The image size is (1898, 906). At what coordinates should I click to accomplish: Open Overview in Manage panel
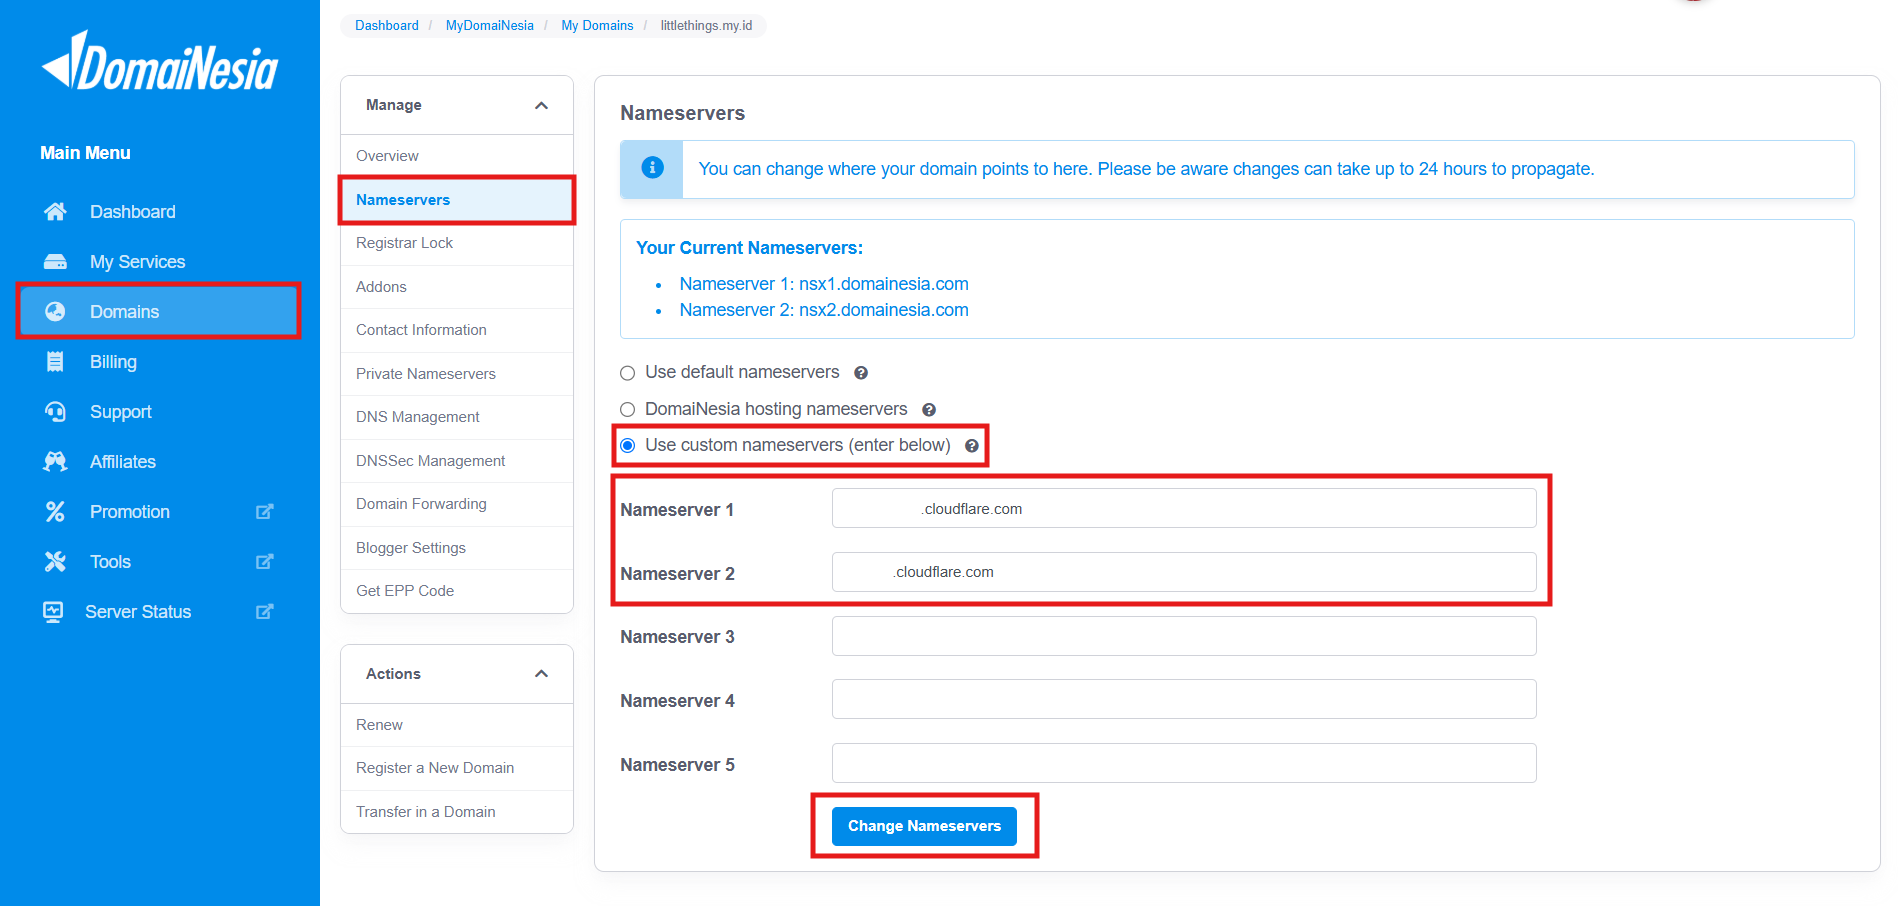[x=457, y=156]
